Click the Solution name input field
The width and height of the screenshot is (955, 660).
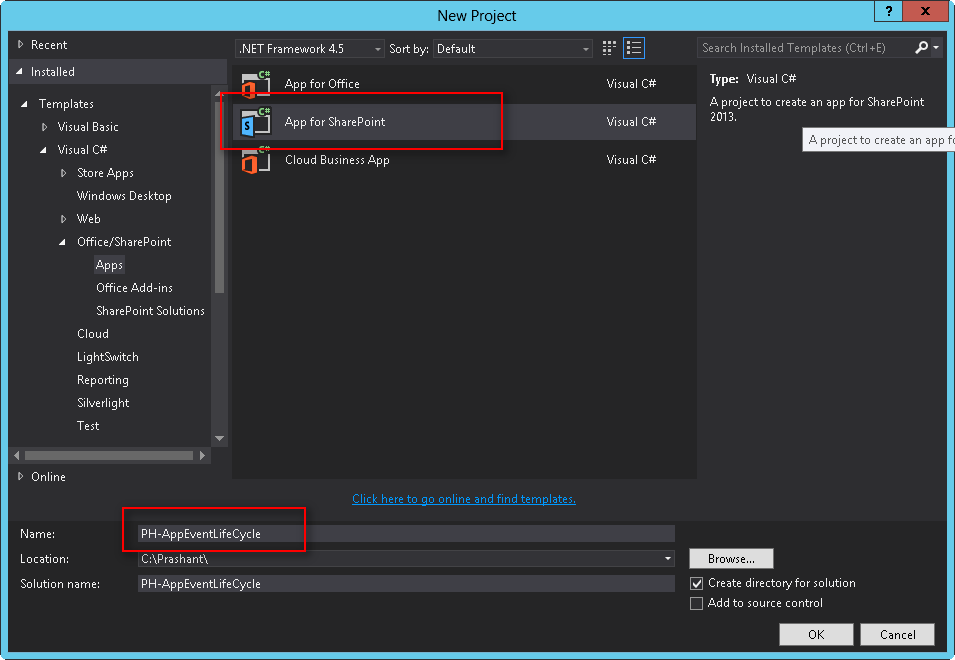click(x=406, y=584)
